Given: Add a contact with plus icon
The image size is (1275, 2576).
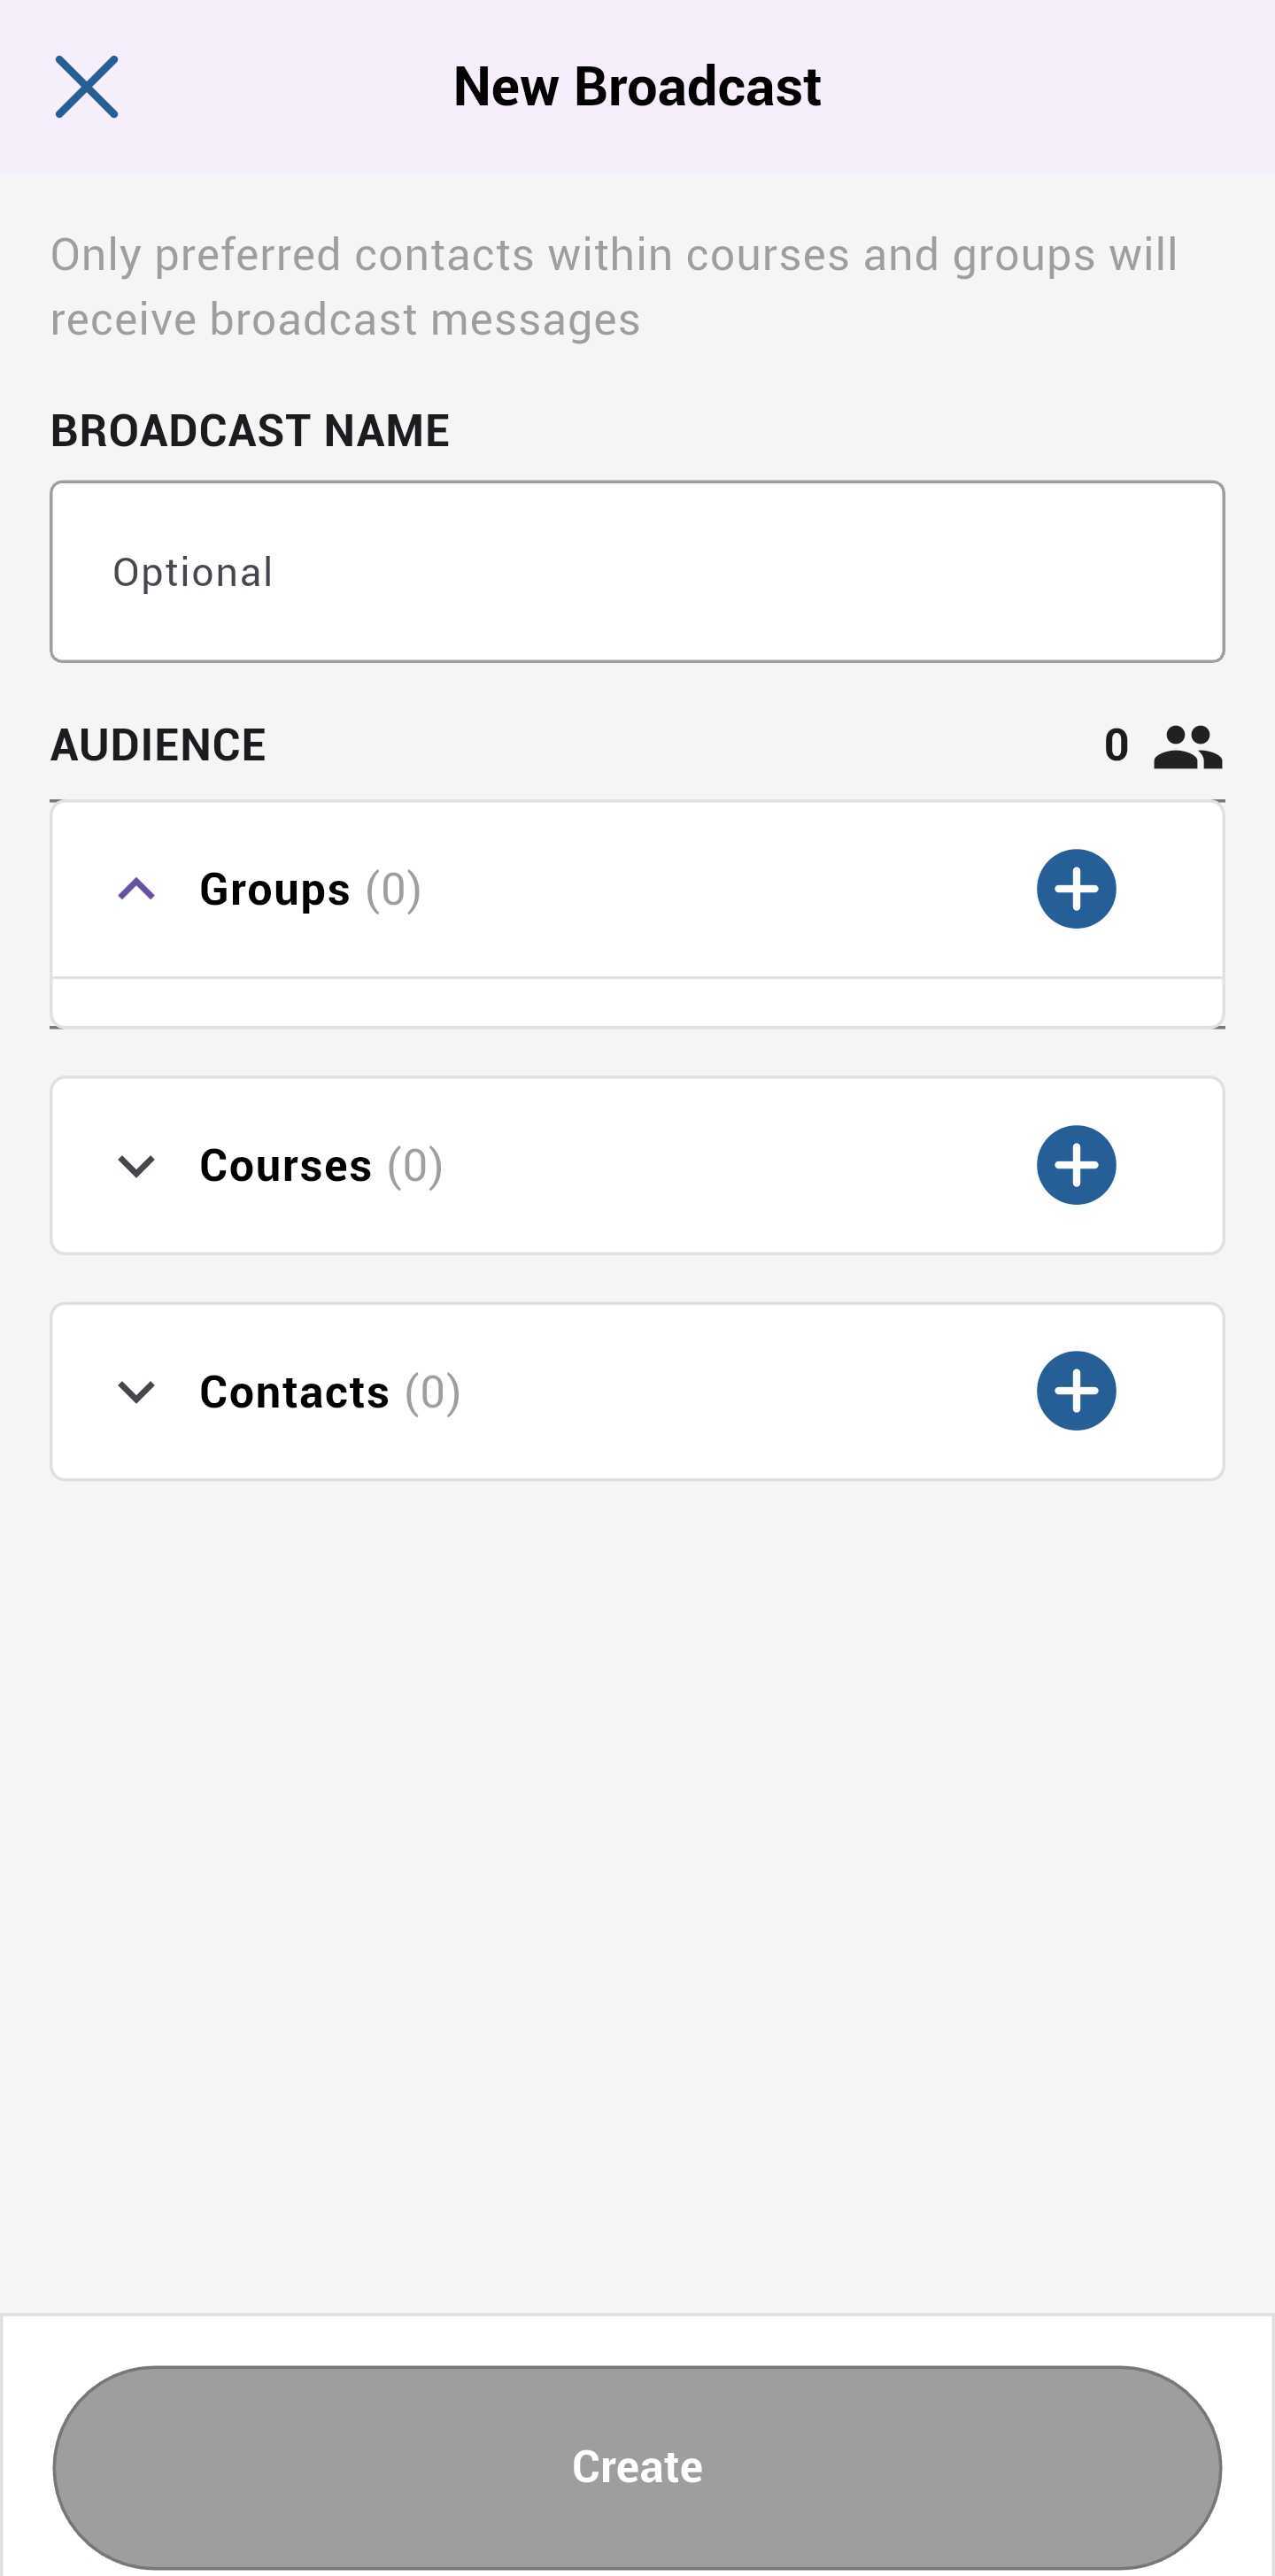Looking at the screenshot, I should click(x=1076, y=1391).
